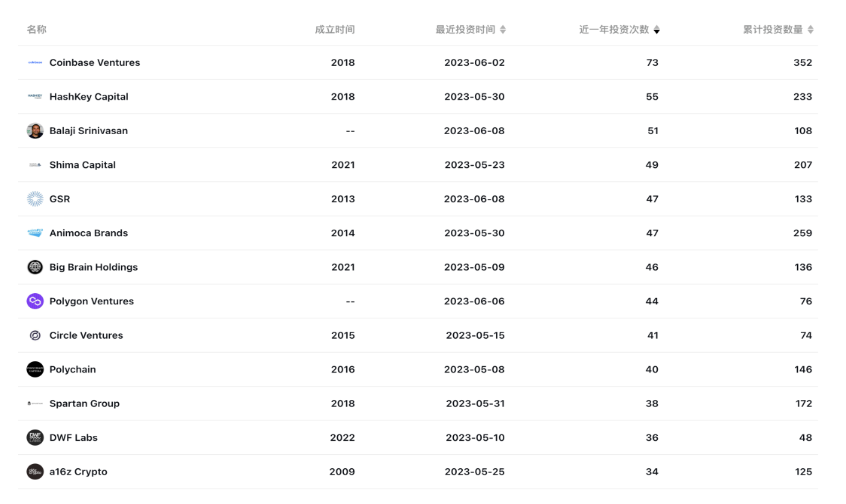Open the Big Brain Holdings name link
Image resolution: width=846 pixels, height=504 pixels.
(x=93, y=267)
